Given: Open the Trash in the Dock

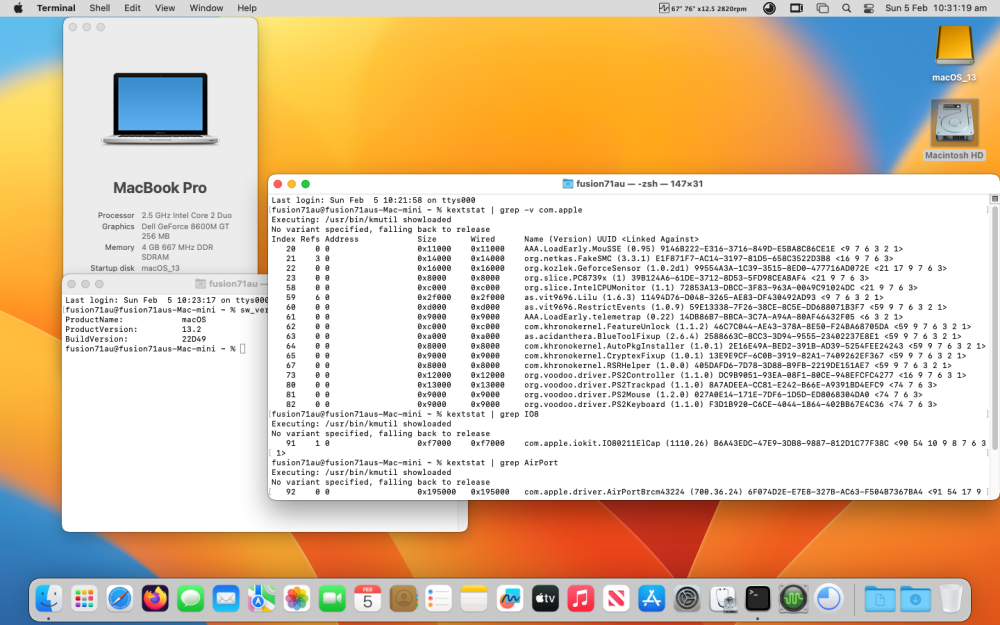Looking at the screenshot, I should coord(950,599).
